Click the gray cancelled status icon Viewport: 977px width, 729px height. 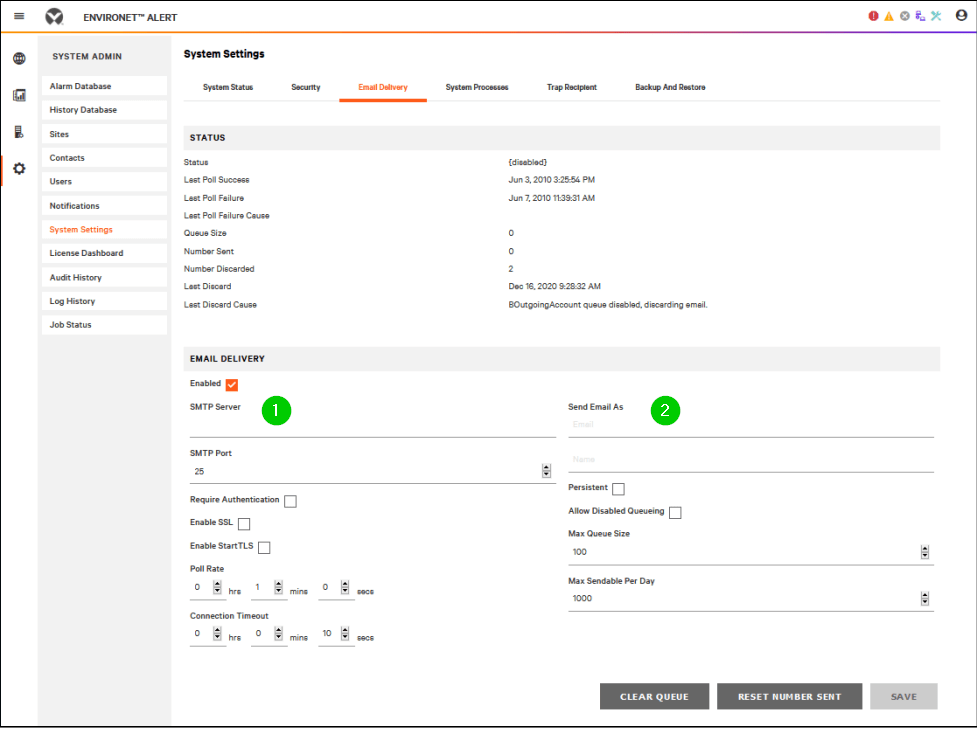[x=905, y=16]
